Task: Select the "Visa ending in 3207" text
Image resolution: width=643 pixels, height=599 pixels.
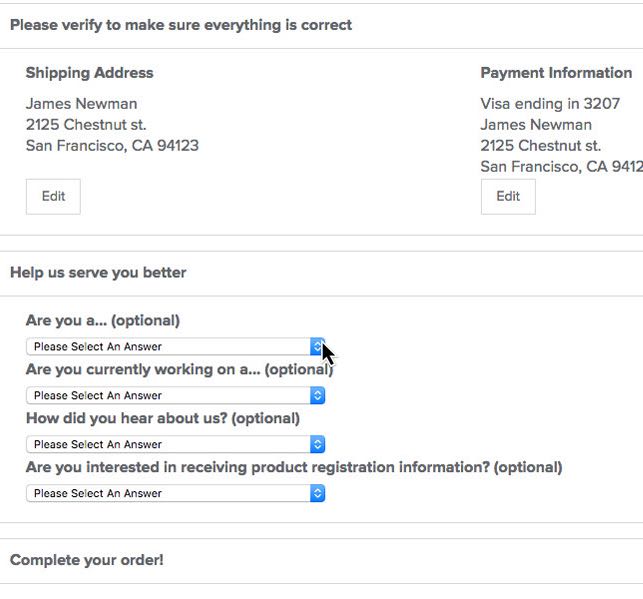Action: (550, 104)
